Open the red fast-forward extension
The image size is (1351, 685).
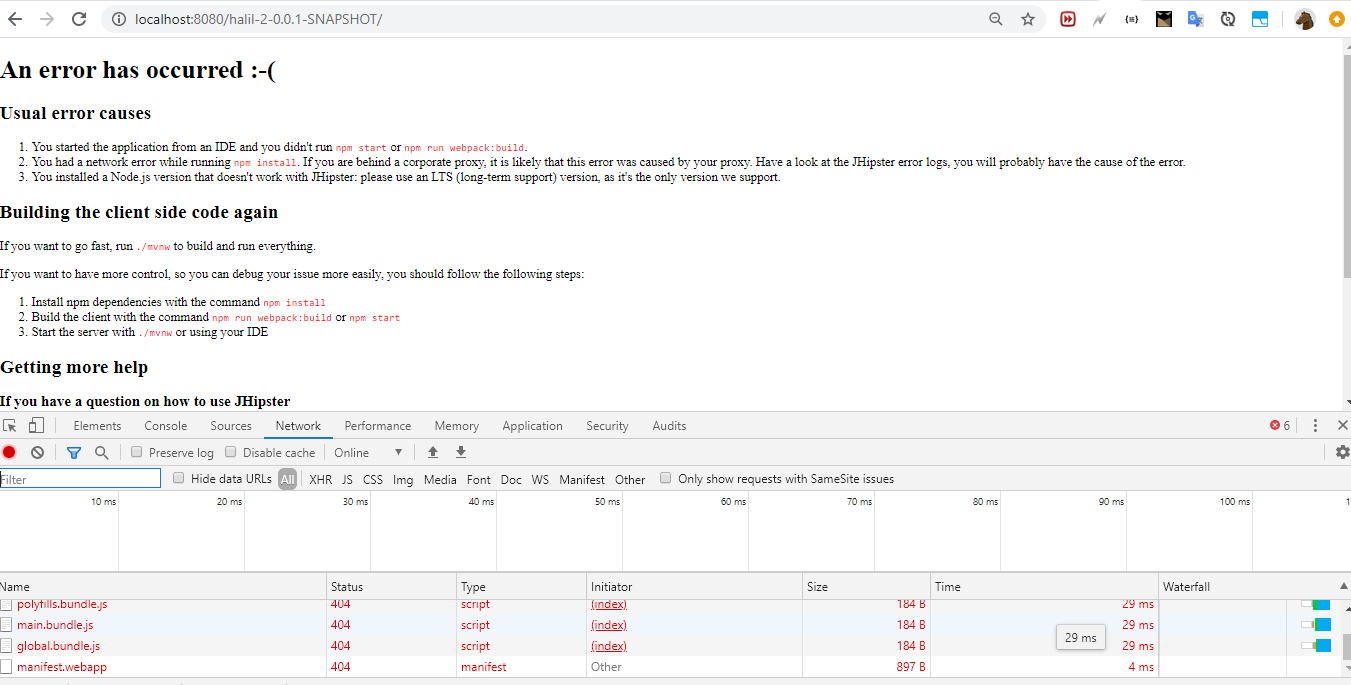1068,19
